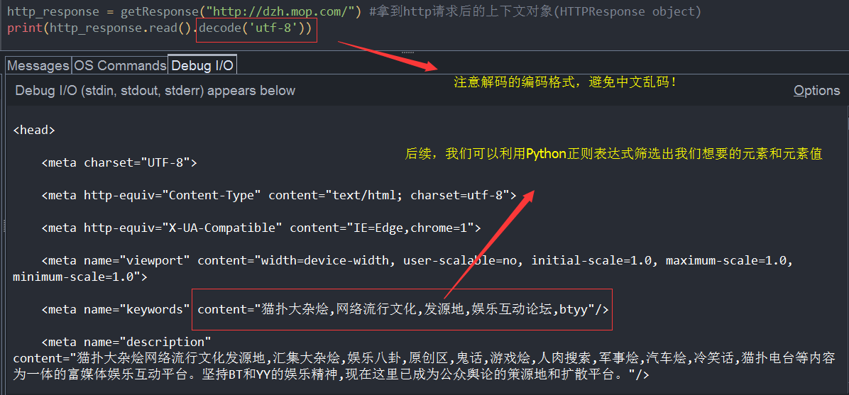This screenshot has height=395, width=849.
Task: Select the Debug I/O tab
Action: tap(203, 65)
